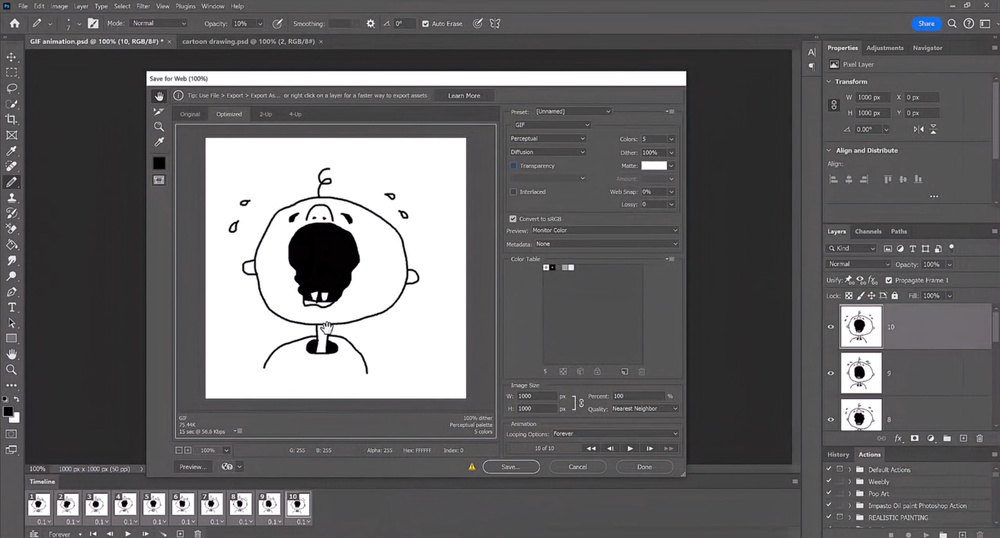Select the Zoom tool in Save for Web dialog
The height and width of the screenshot is (538, 1000).
point(159,127)
